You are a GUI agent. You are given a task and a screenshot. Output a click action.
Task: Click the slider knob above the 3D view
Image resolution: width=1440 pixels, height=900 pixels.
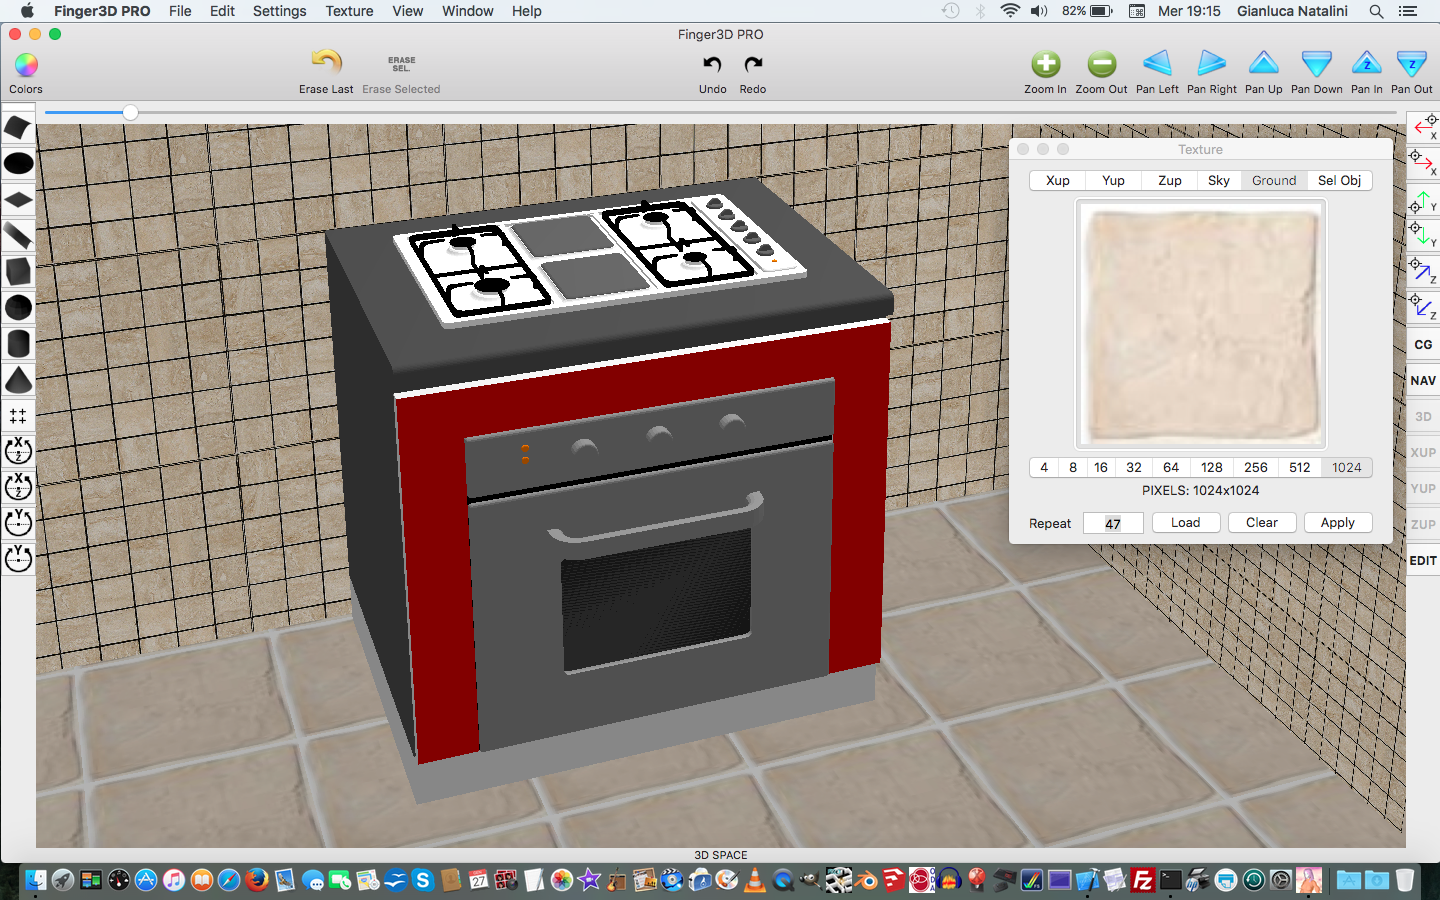tap(130, 112)
